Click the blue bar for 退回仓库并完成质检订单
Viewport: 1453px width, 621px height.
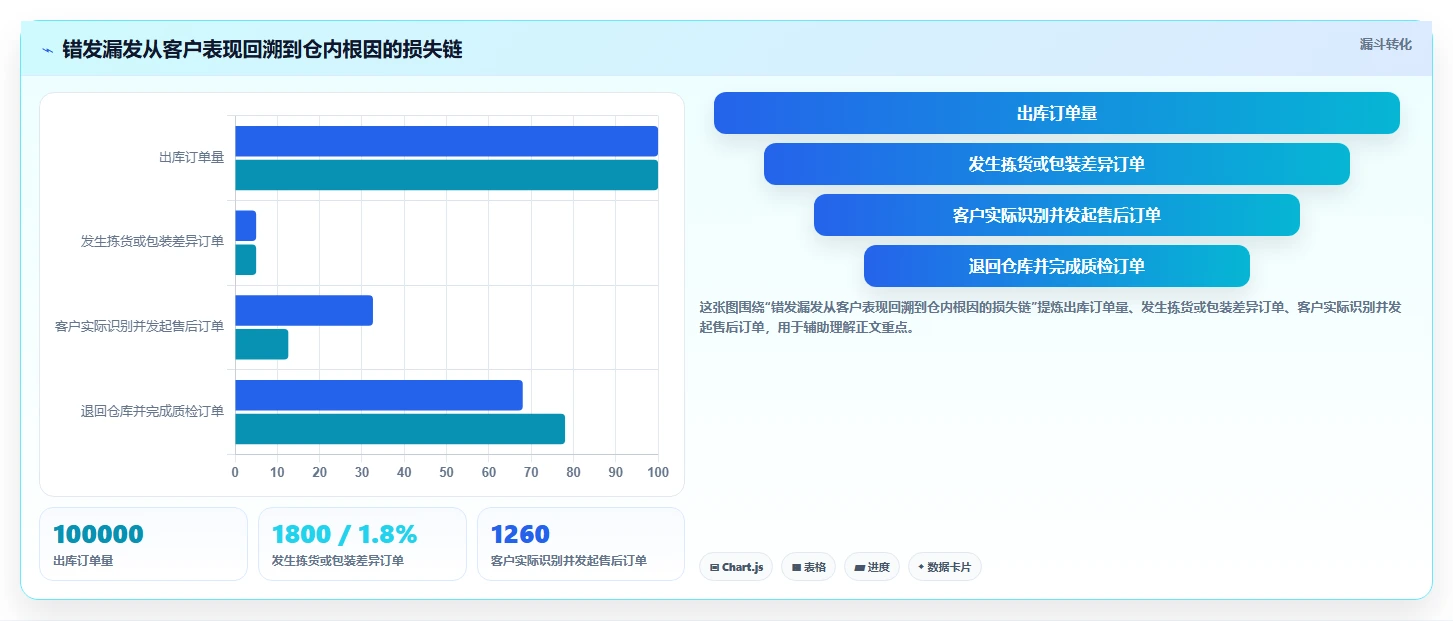coord(379,395)
